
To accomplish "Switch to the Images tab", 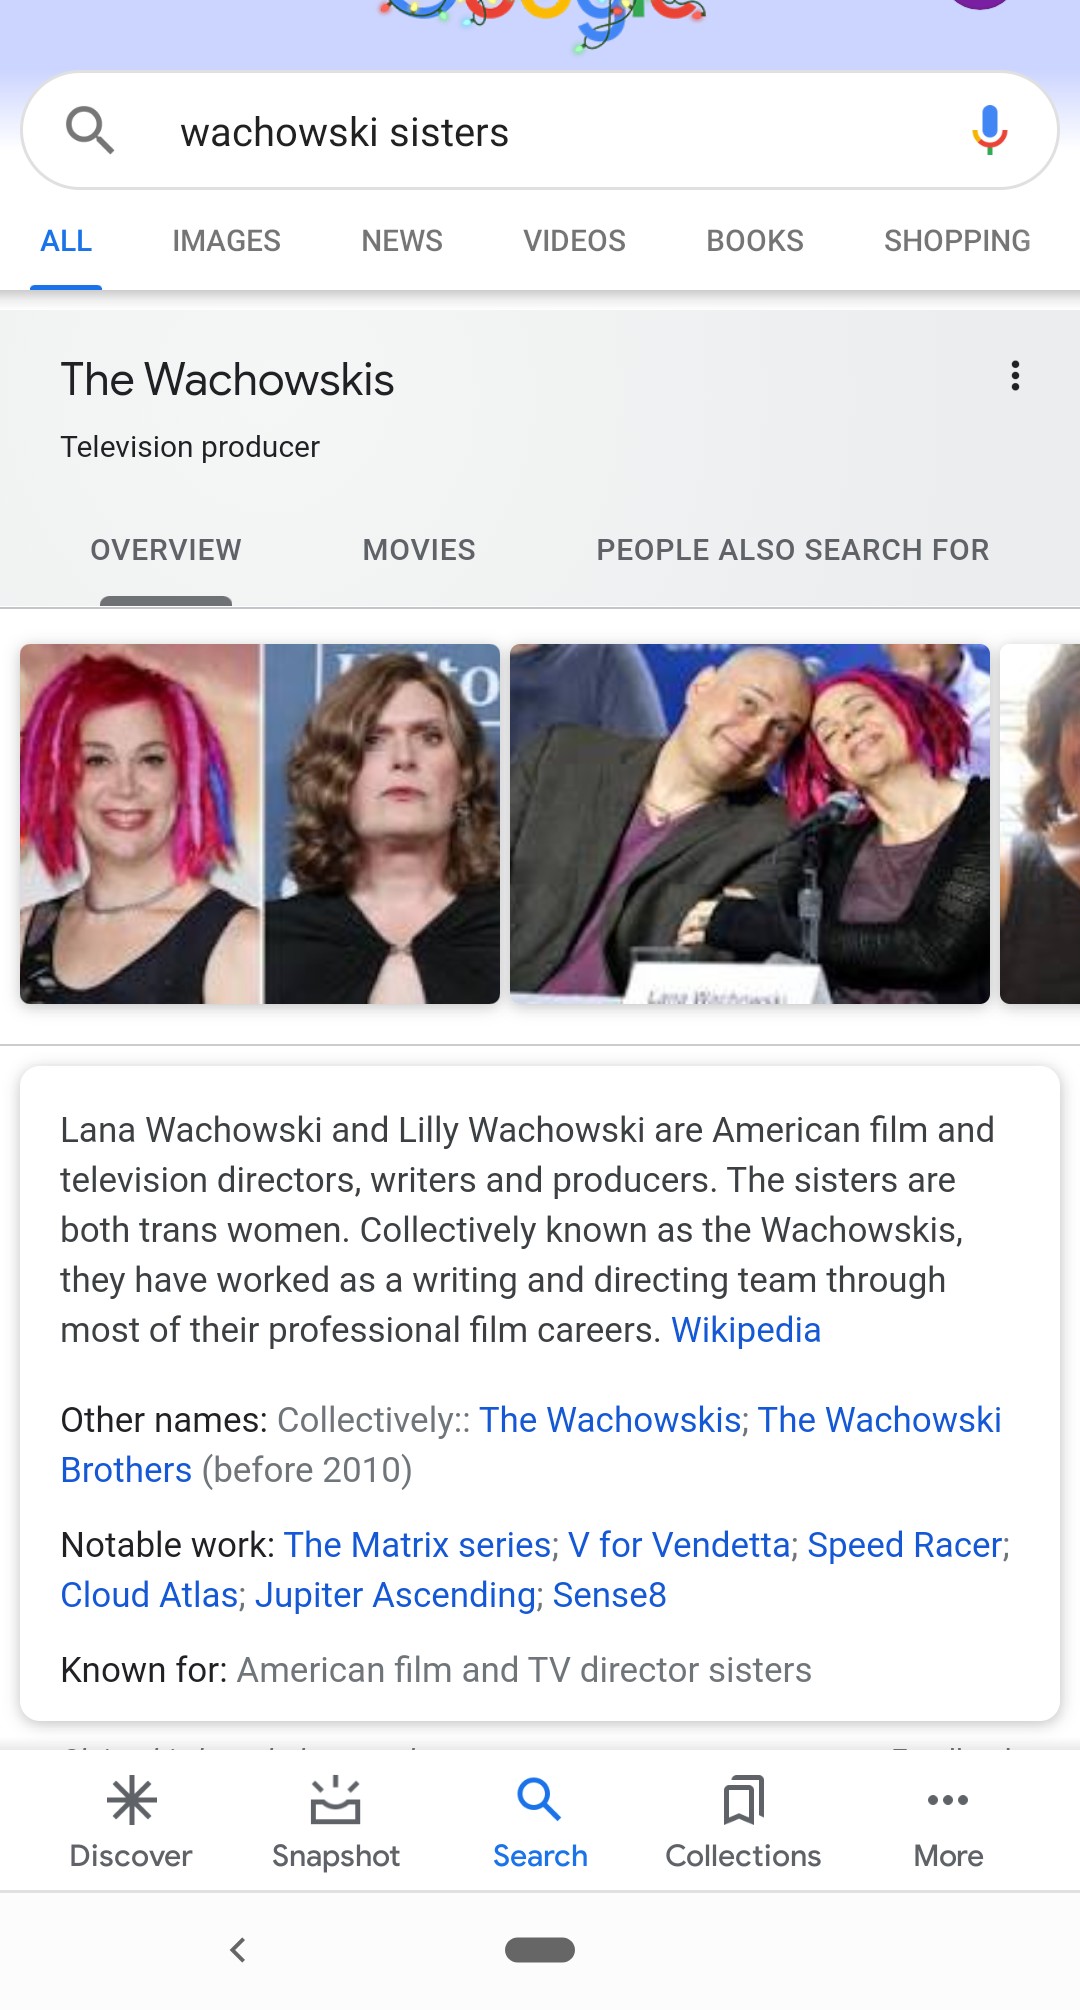I will click(226, 241).
